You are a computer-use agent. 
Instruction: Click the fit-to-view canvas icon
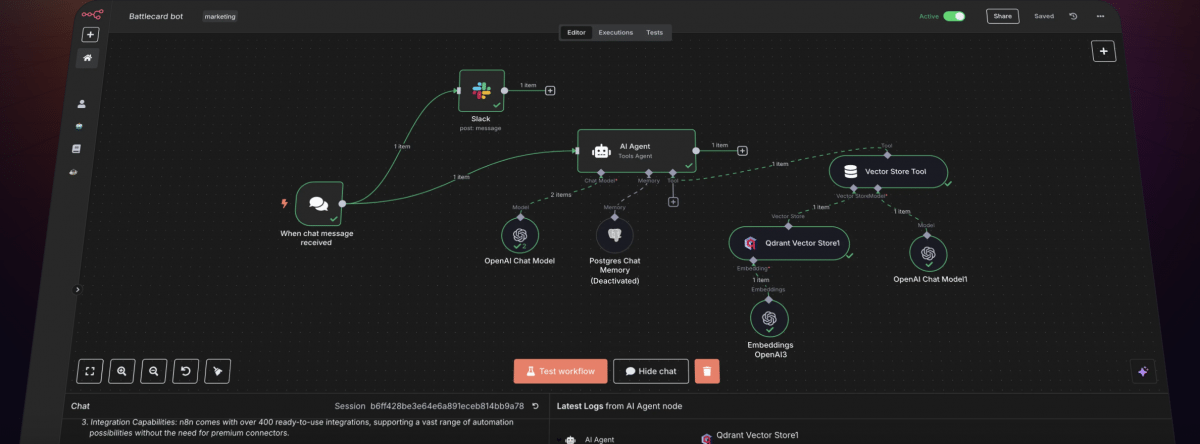[90, 371]
